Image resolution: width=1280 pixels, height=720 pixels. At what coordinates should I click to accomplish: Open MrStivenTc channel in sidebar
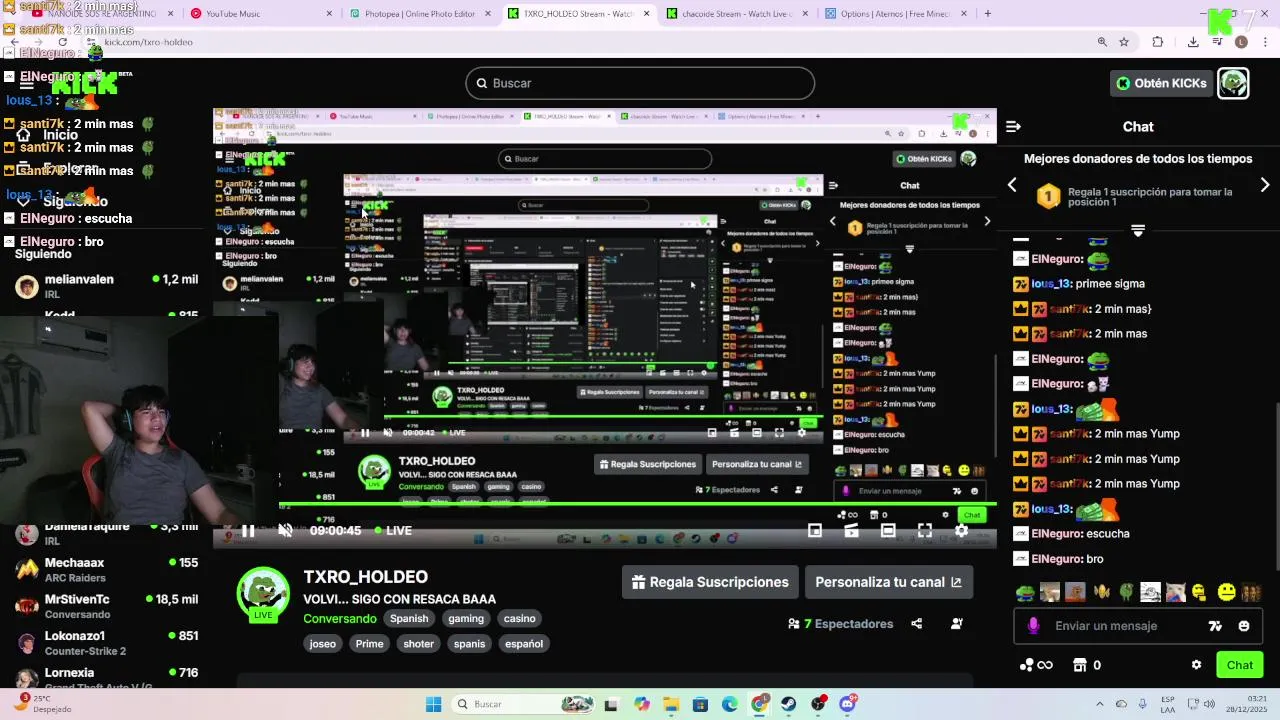pos(107,606)
